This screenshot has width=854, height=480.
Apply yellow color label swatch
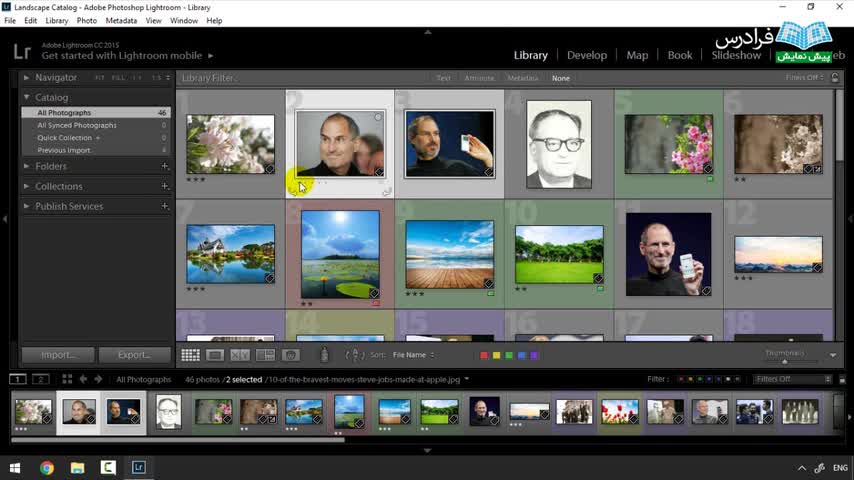point(496,355)
